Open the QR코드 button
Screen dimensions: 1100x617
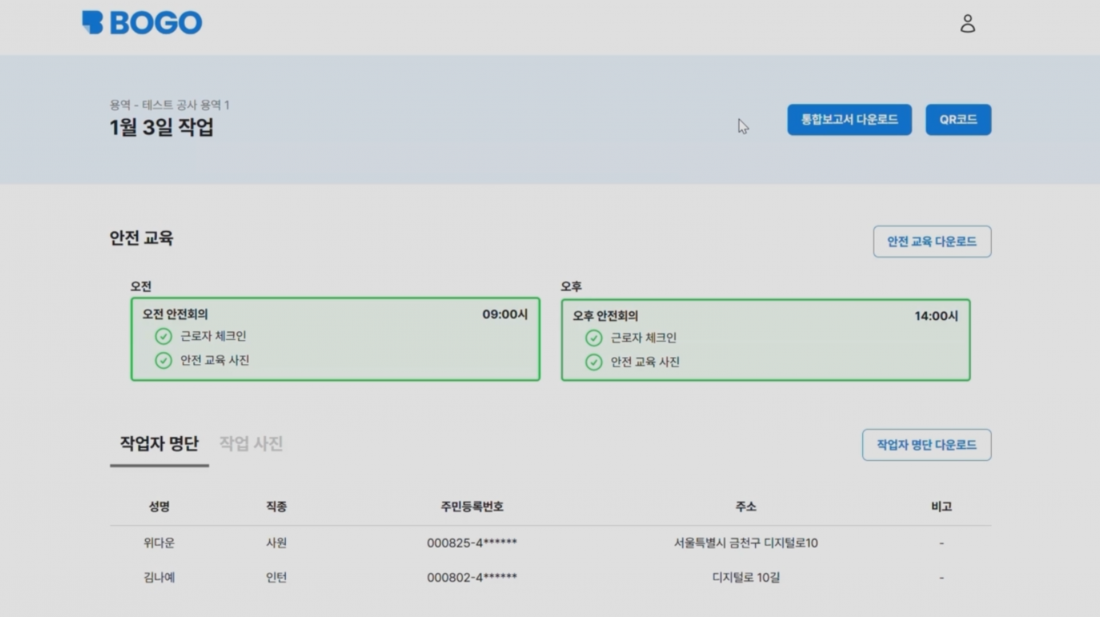point(958,120)
